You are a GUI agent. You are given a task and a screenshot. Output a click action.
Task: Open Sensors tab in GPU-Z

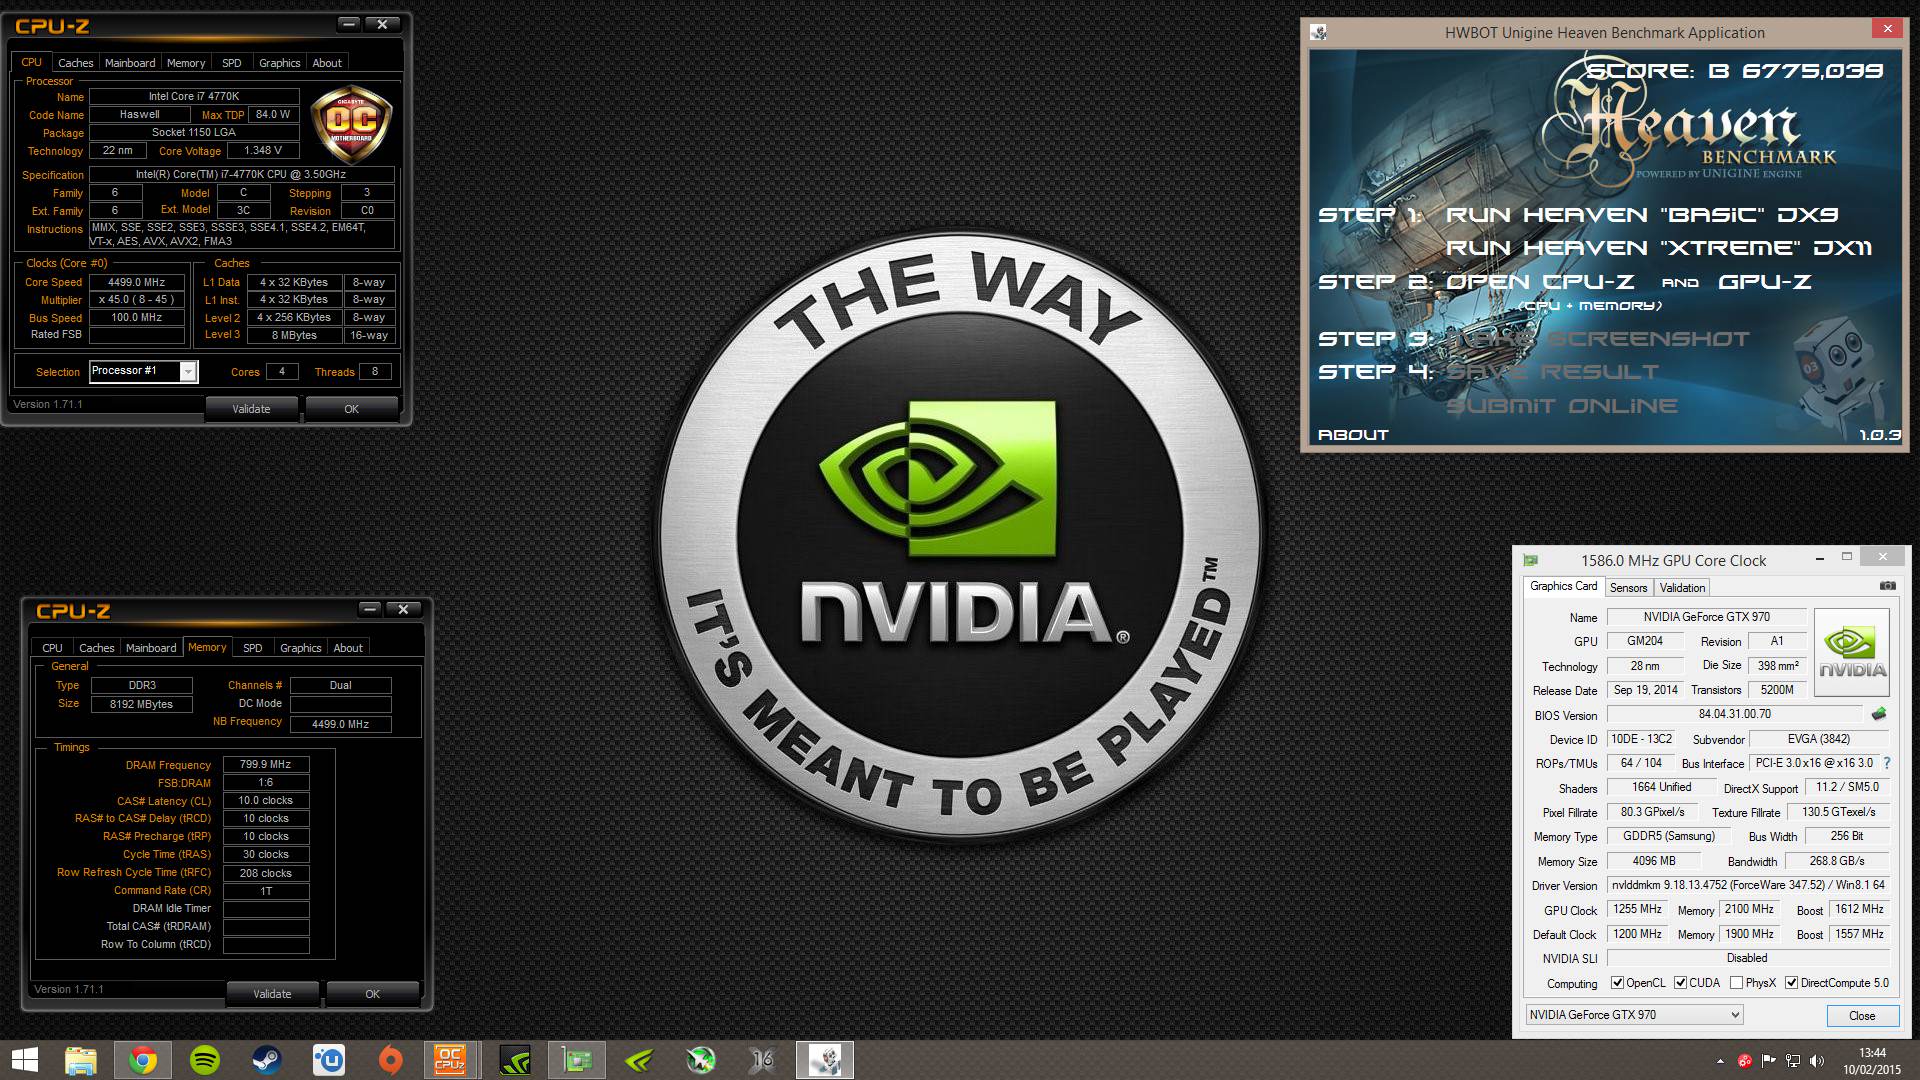[x=1628, y=588]
